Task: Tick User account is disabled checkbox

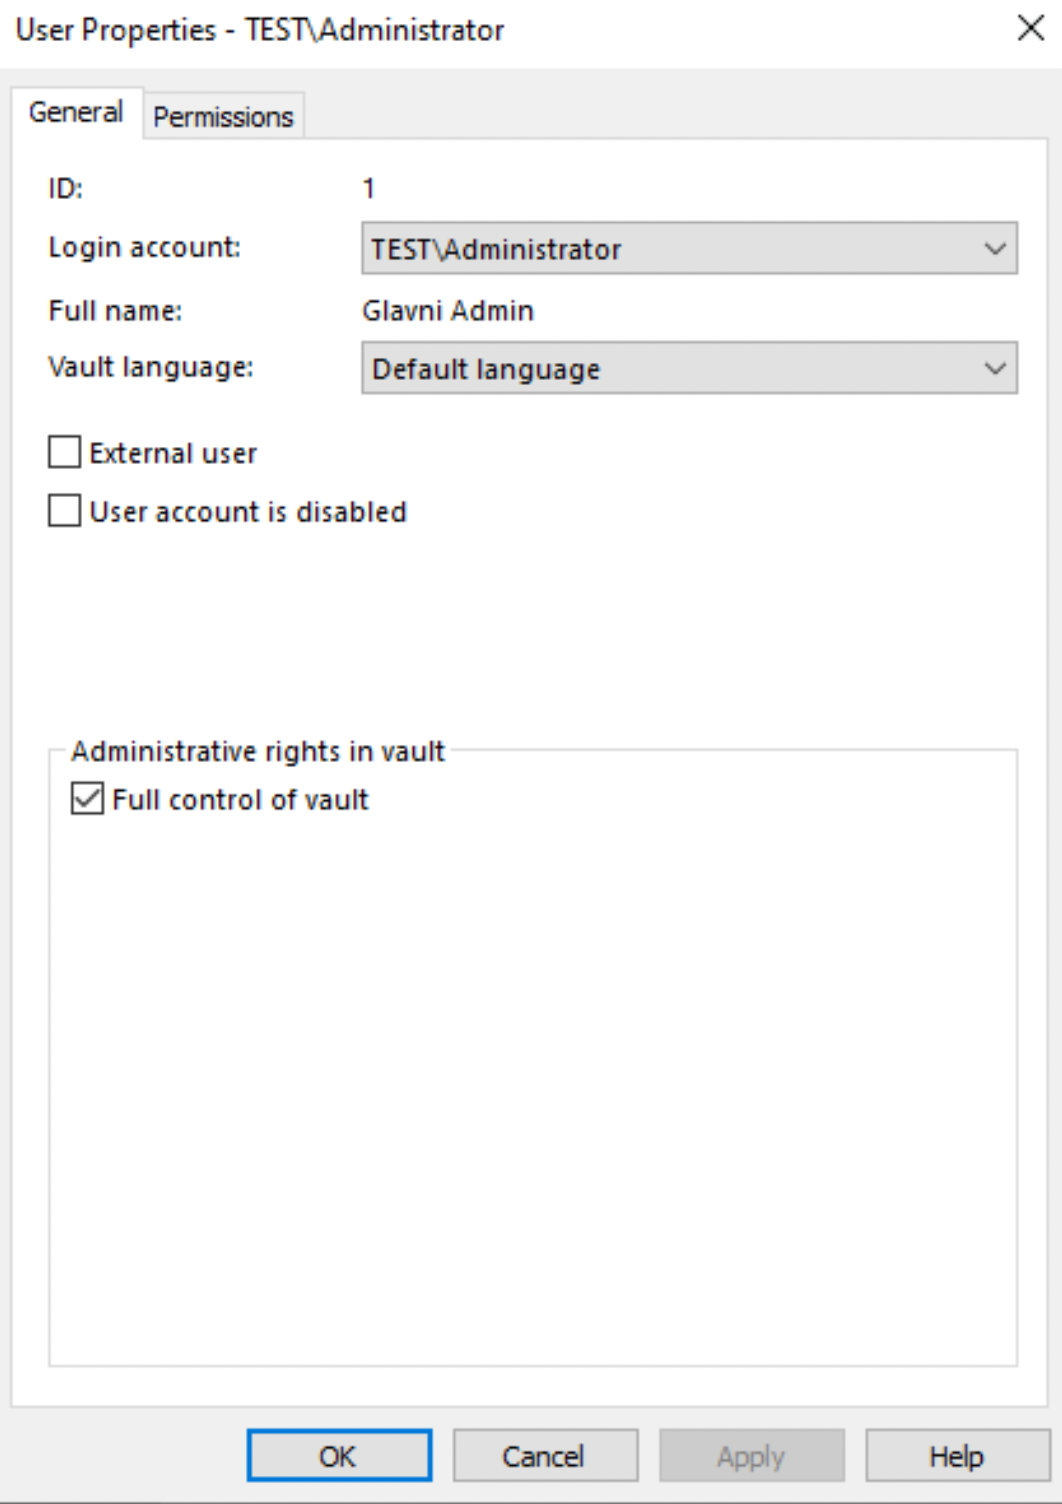Action: coord(65,511)
